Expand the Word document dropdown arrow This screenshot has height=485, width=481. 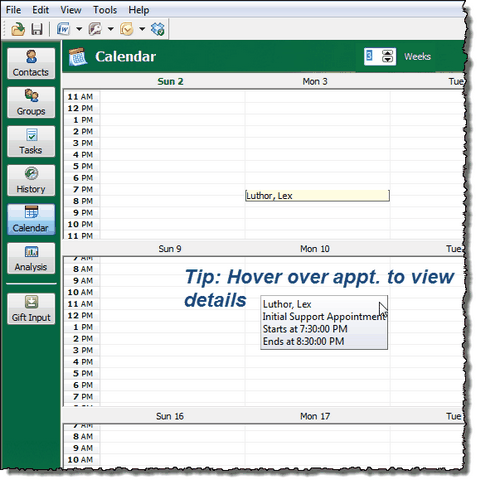point(79,29)
